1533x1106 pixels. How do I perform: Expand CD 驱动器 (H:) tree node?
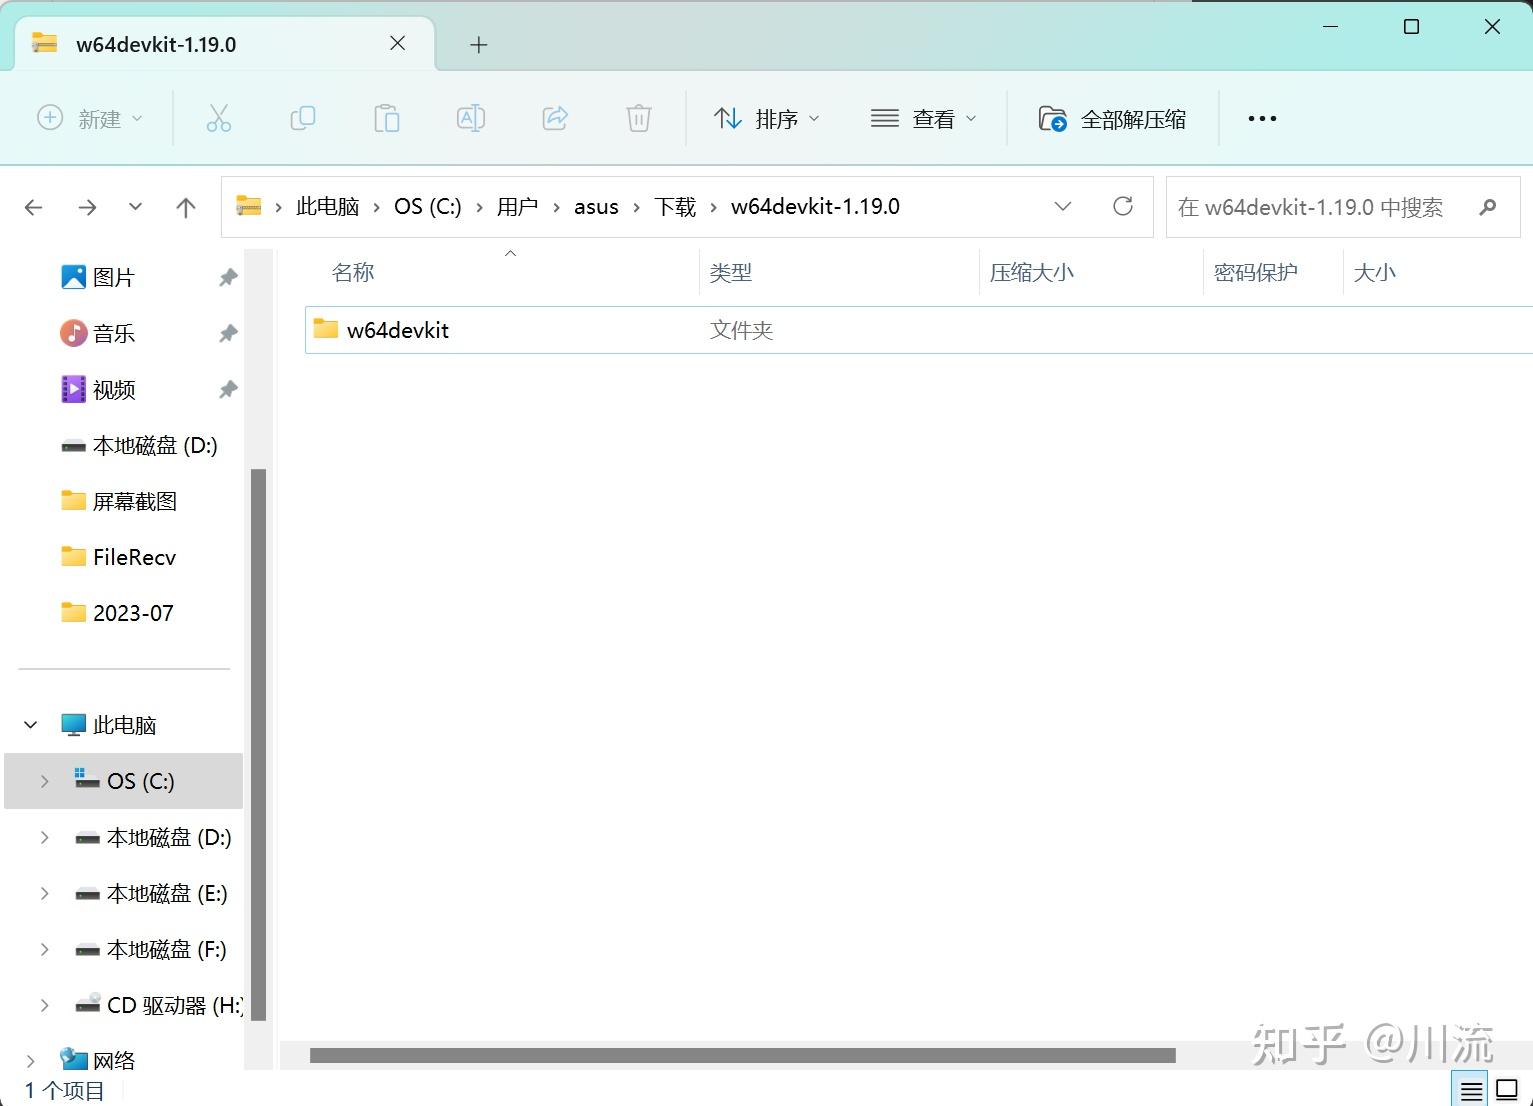44,1005
